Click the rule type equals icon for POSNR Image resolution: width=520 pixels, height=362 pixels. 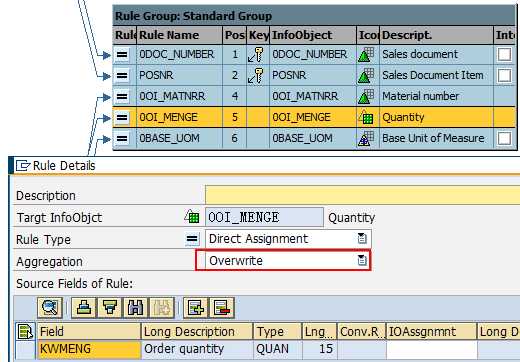[122, 76]
